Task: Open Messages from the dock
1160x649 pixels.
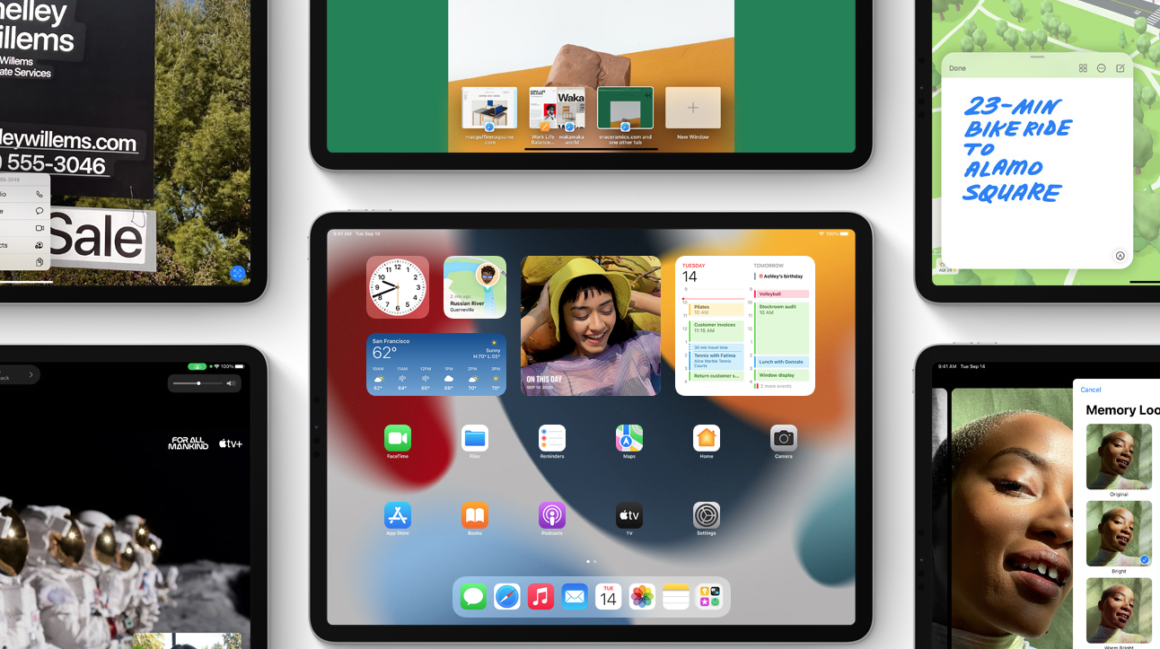Action: tap(473, 597)
